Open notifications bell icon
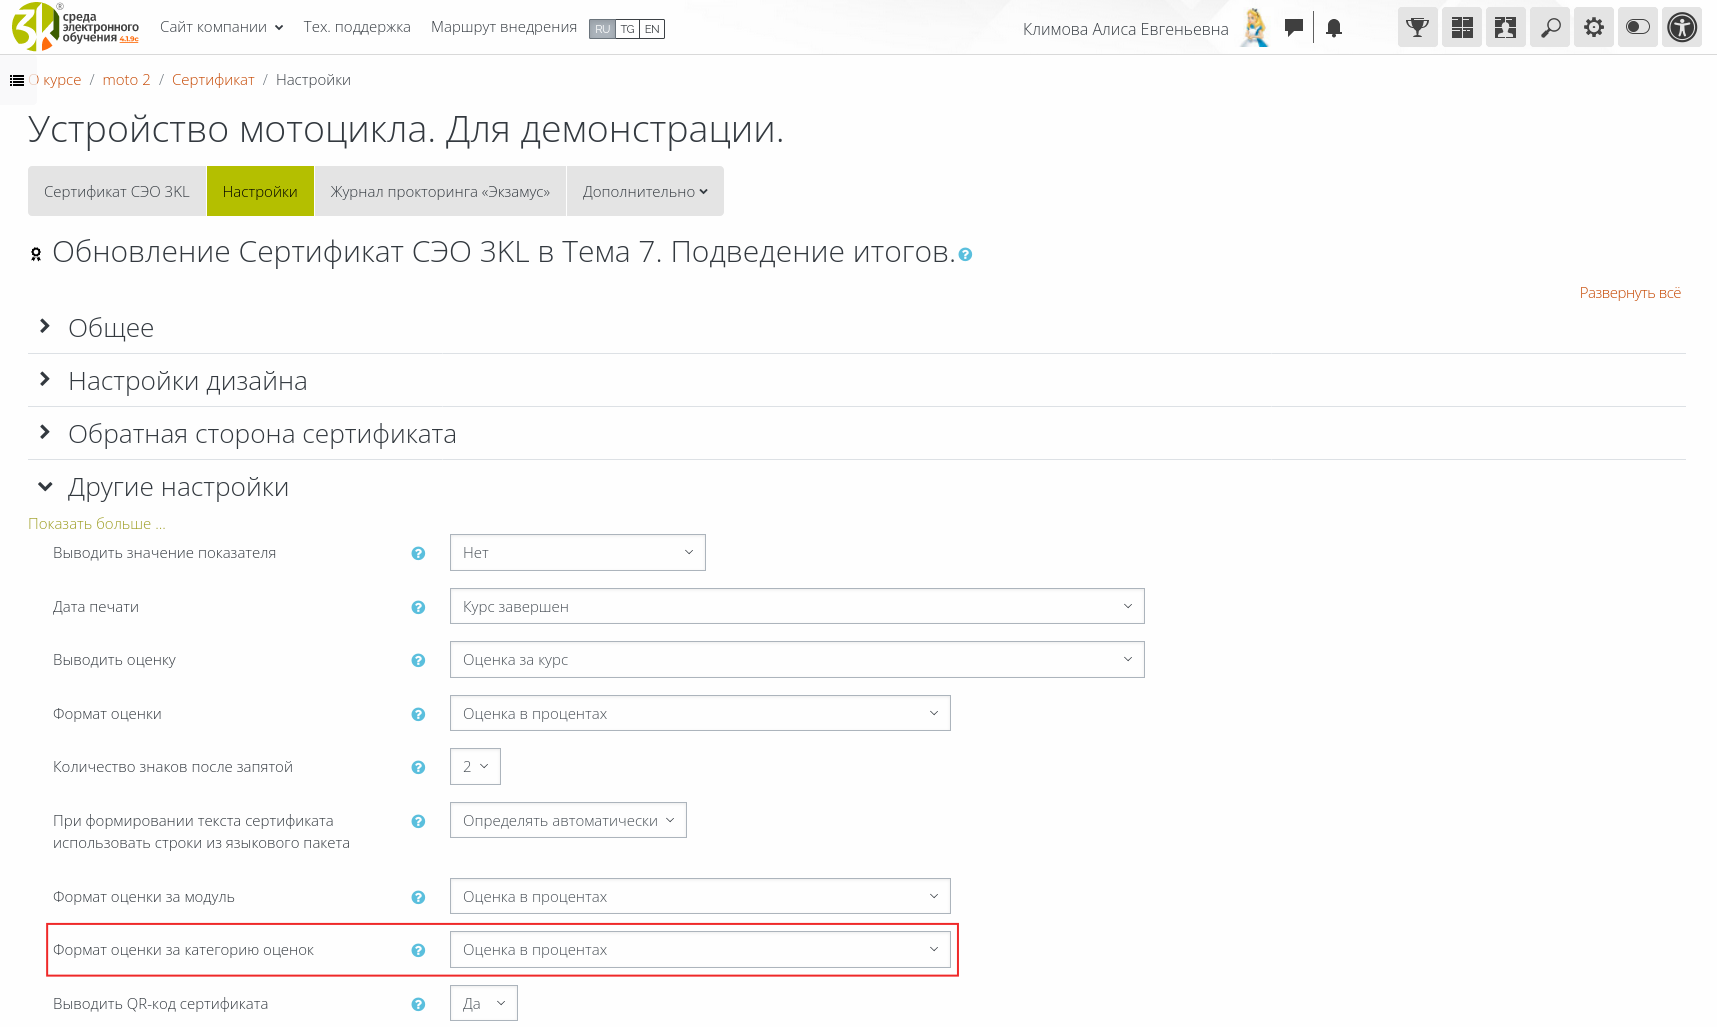This screenshot has height=1027, width=1717. [x=1333, y=29]
